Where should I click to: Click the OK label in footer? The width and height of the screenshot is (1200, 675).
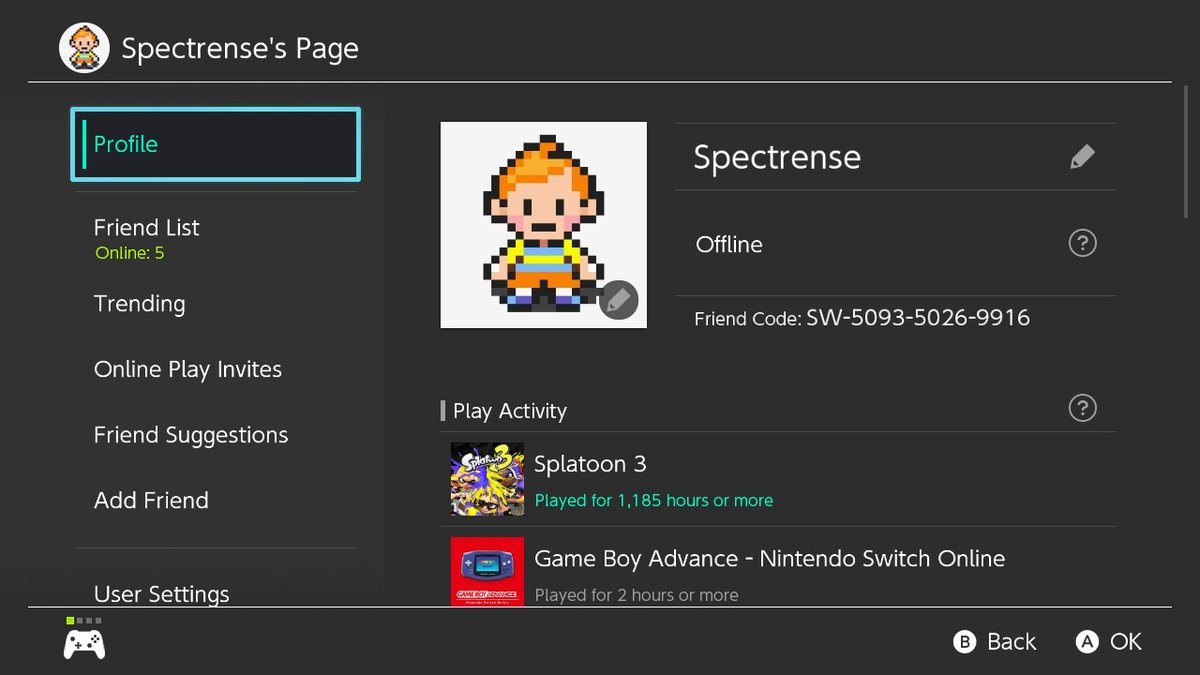pos(1126,642)
